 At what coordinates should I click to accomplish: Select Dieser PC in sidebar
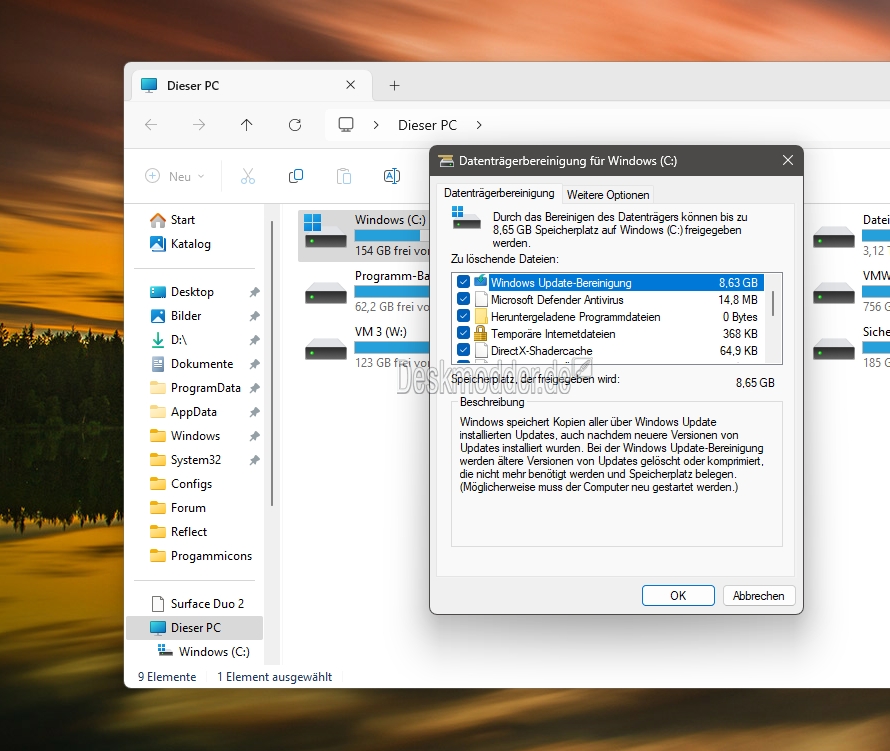[195, 627]
